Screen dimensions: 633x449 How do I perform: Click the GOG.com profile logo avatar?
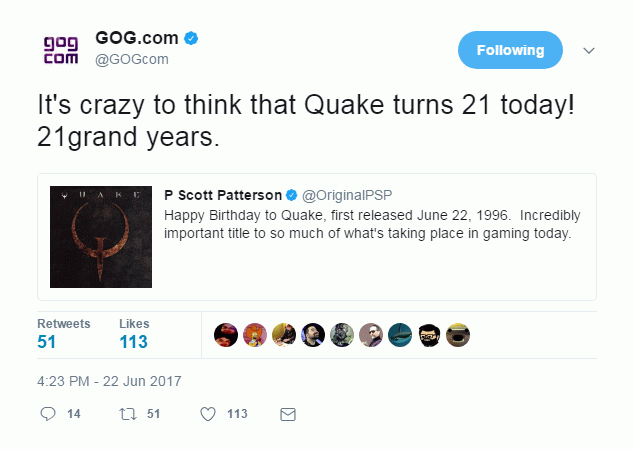[61, 50]
